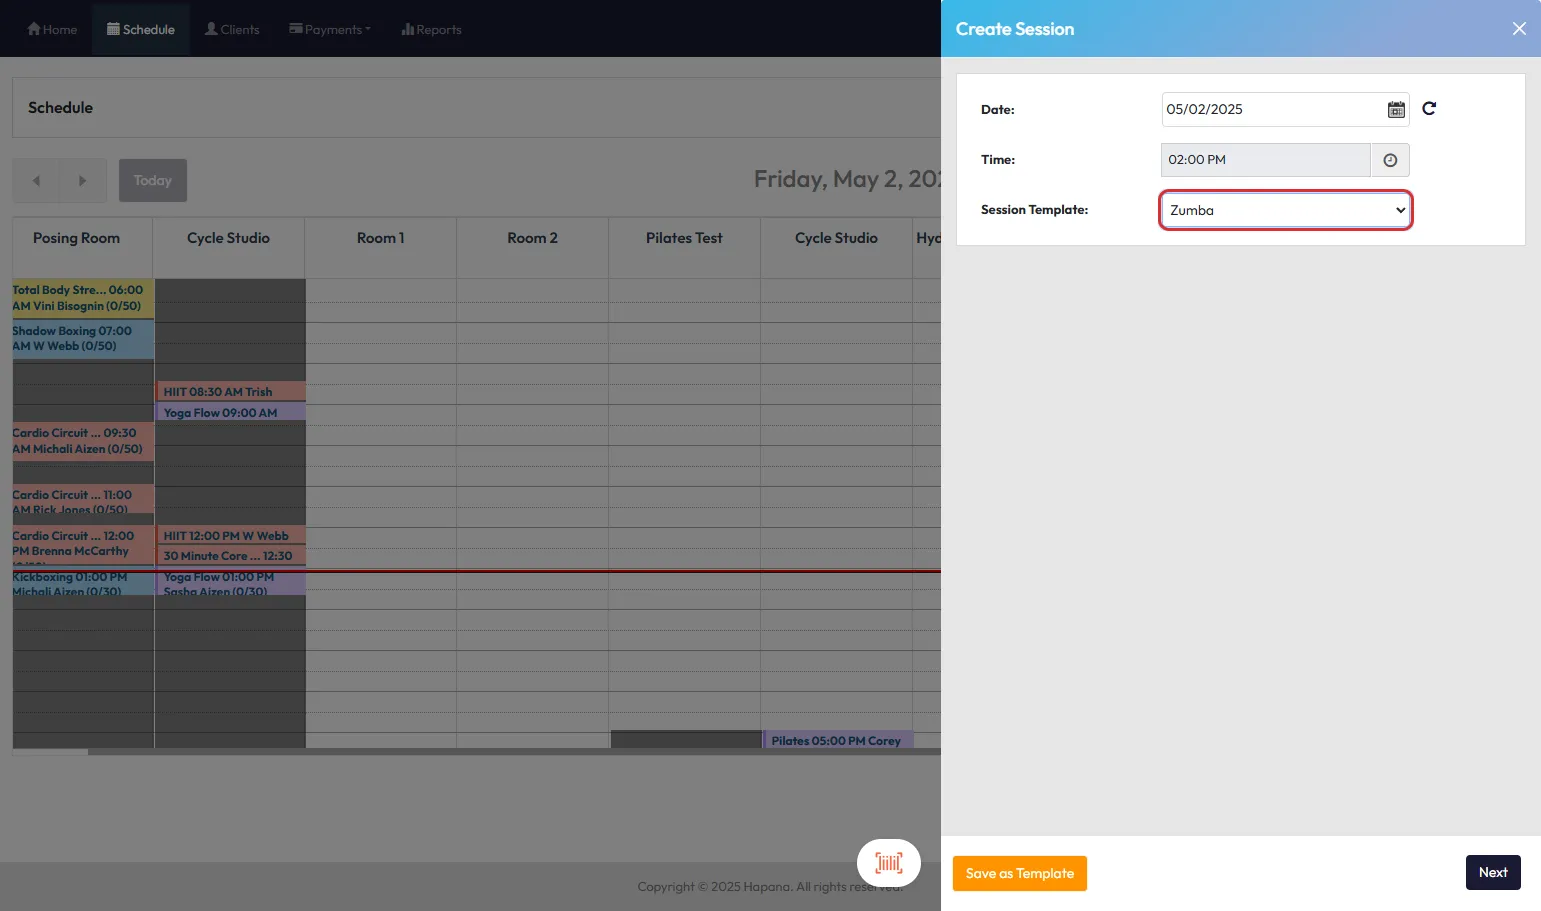
Task: Click the refresh icon beside the date
Action: (x=1429, y=109)
